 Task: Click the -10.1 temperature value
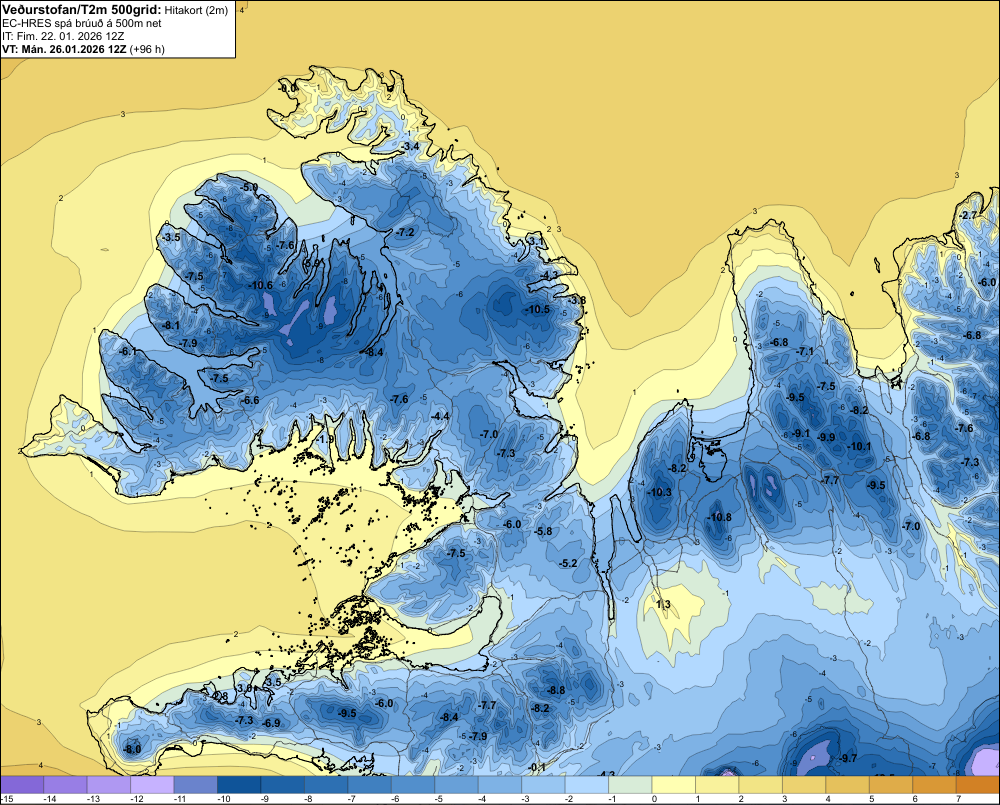click(858, 447)
